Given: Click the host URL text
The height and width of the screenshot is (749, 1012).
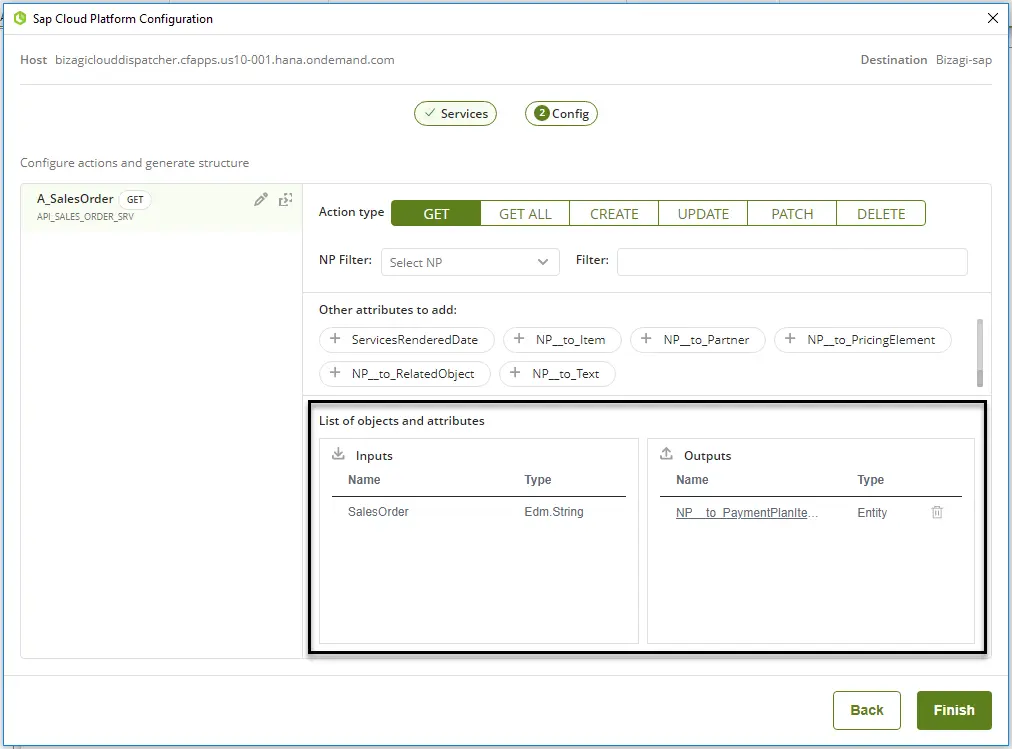Looking at the screenshot, I should point(225,60).
